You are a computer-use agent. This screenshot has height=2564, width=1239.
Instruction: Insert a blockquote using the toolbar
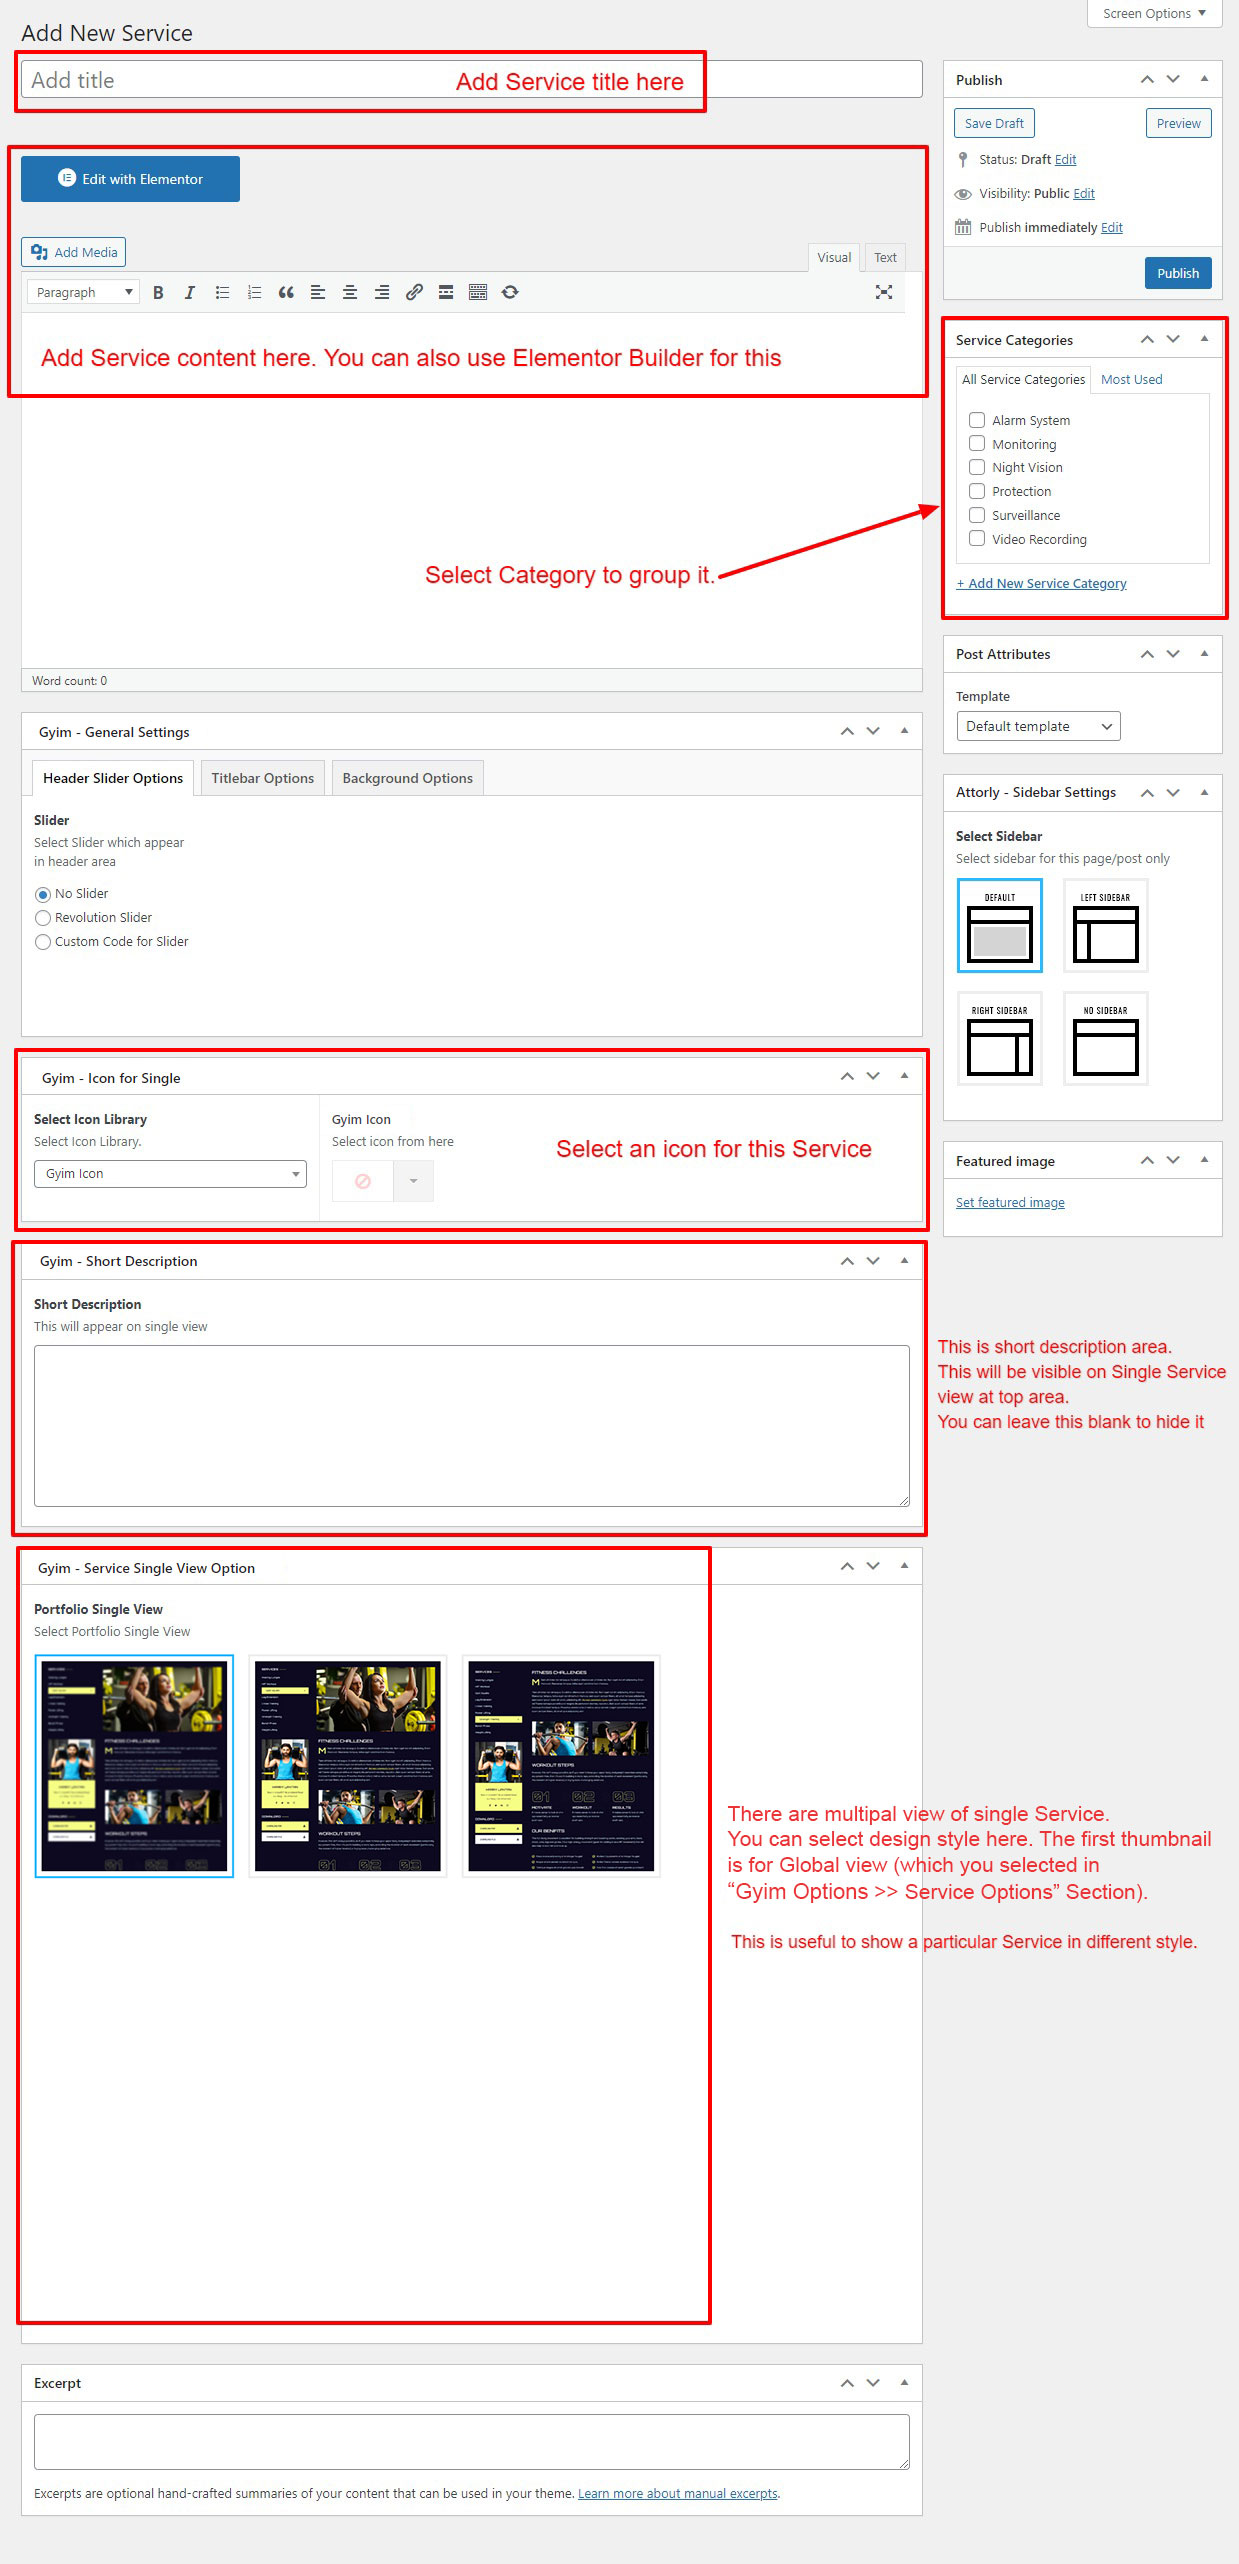pos(286,292)
